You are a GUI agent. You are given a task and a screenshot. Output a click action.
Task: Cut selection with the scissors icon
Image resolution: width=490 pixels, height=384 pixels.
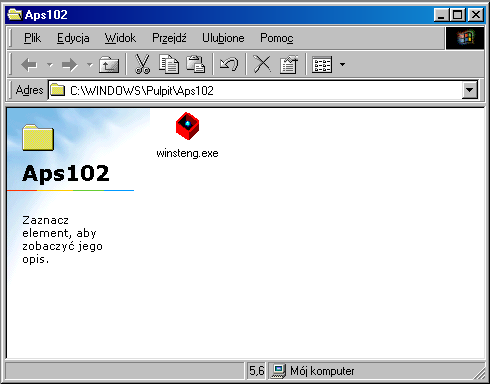point(142,64)
